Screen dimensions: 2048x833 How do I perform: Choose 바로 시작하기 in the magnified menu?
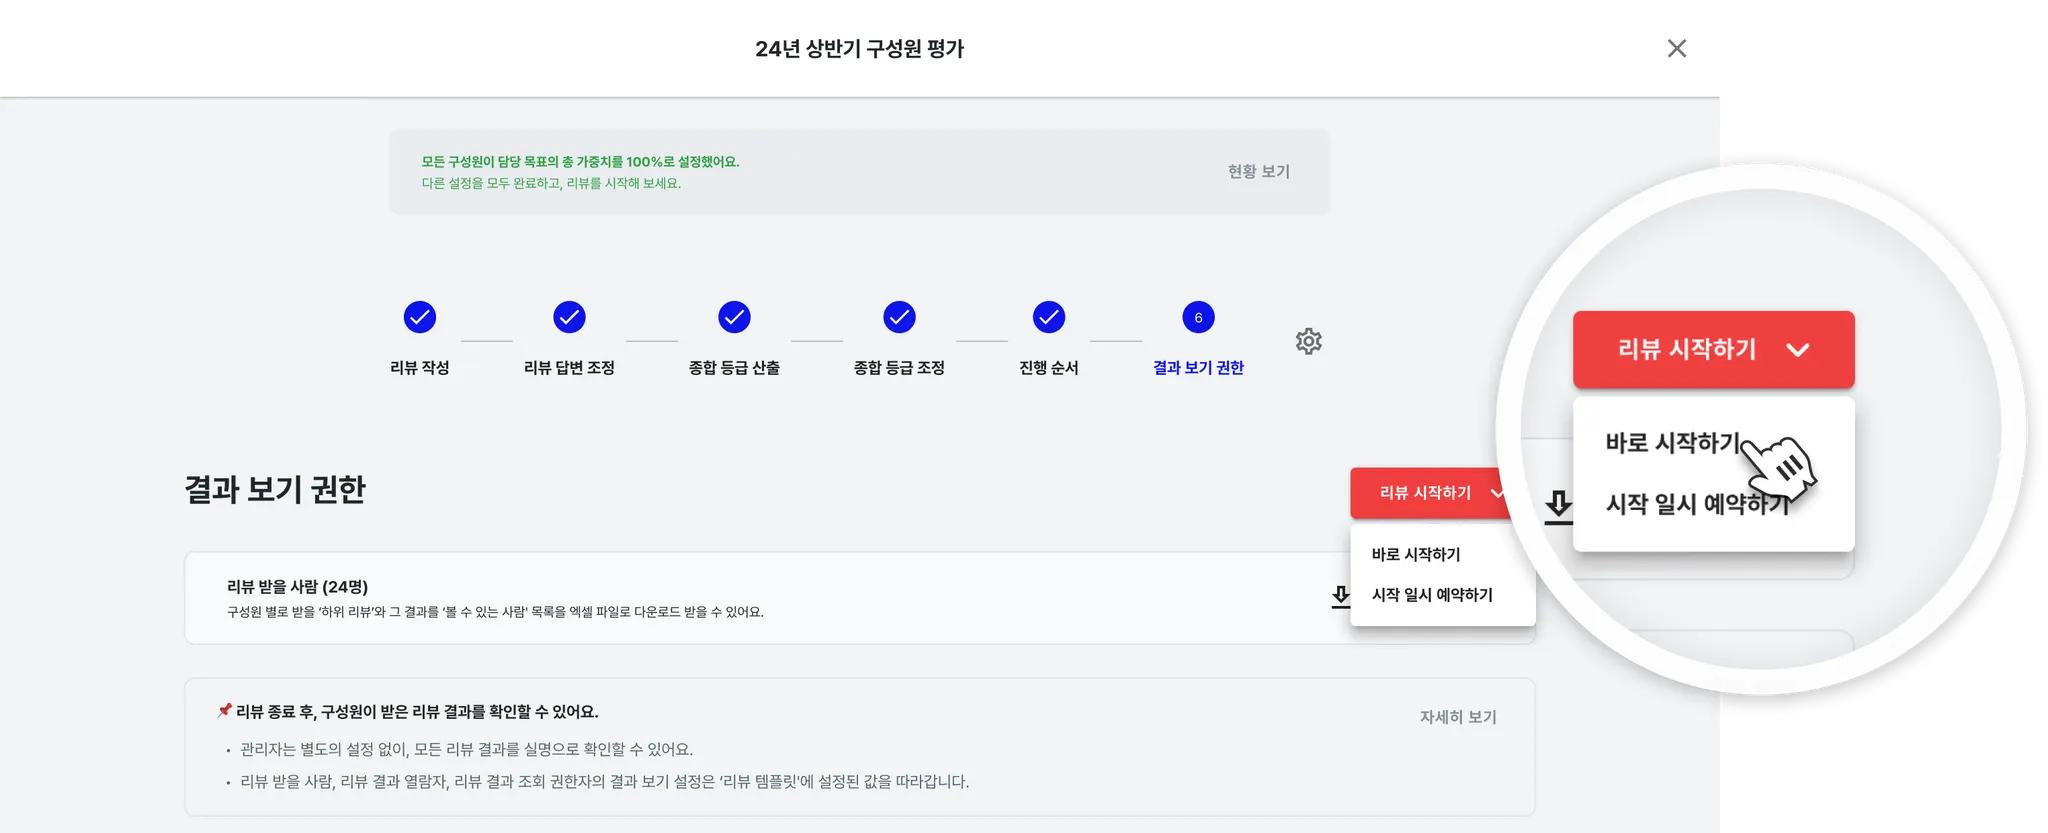1672,443
